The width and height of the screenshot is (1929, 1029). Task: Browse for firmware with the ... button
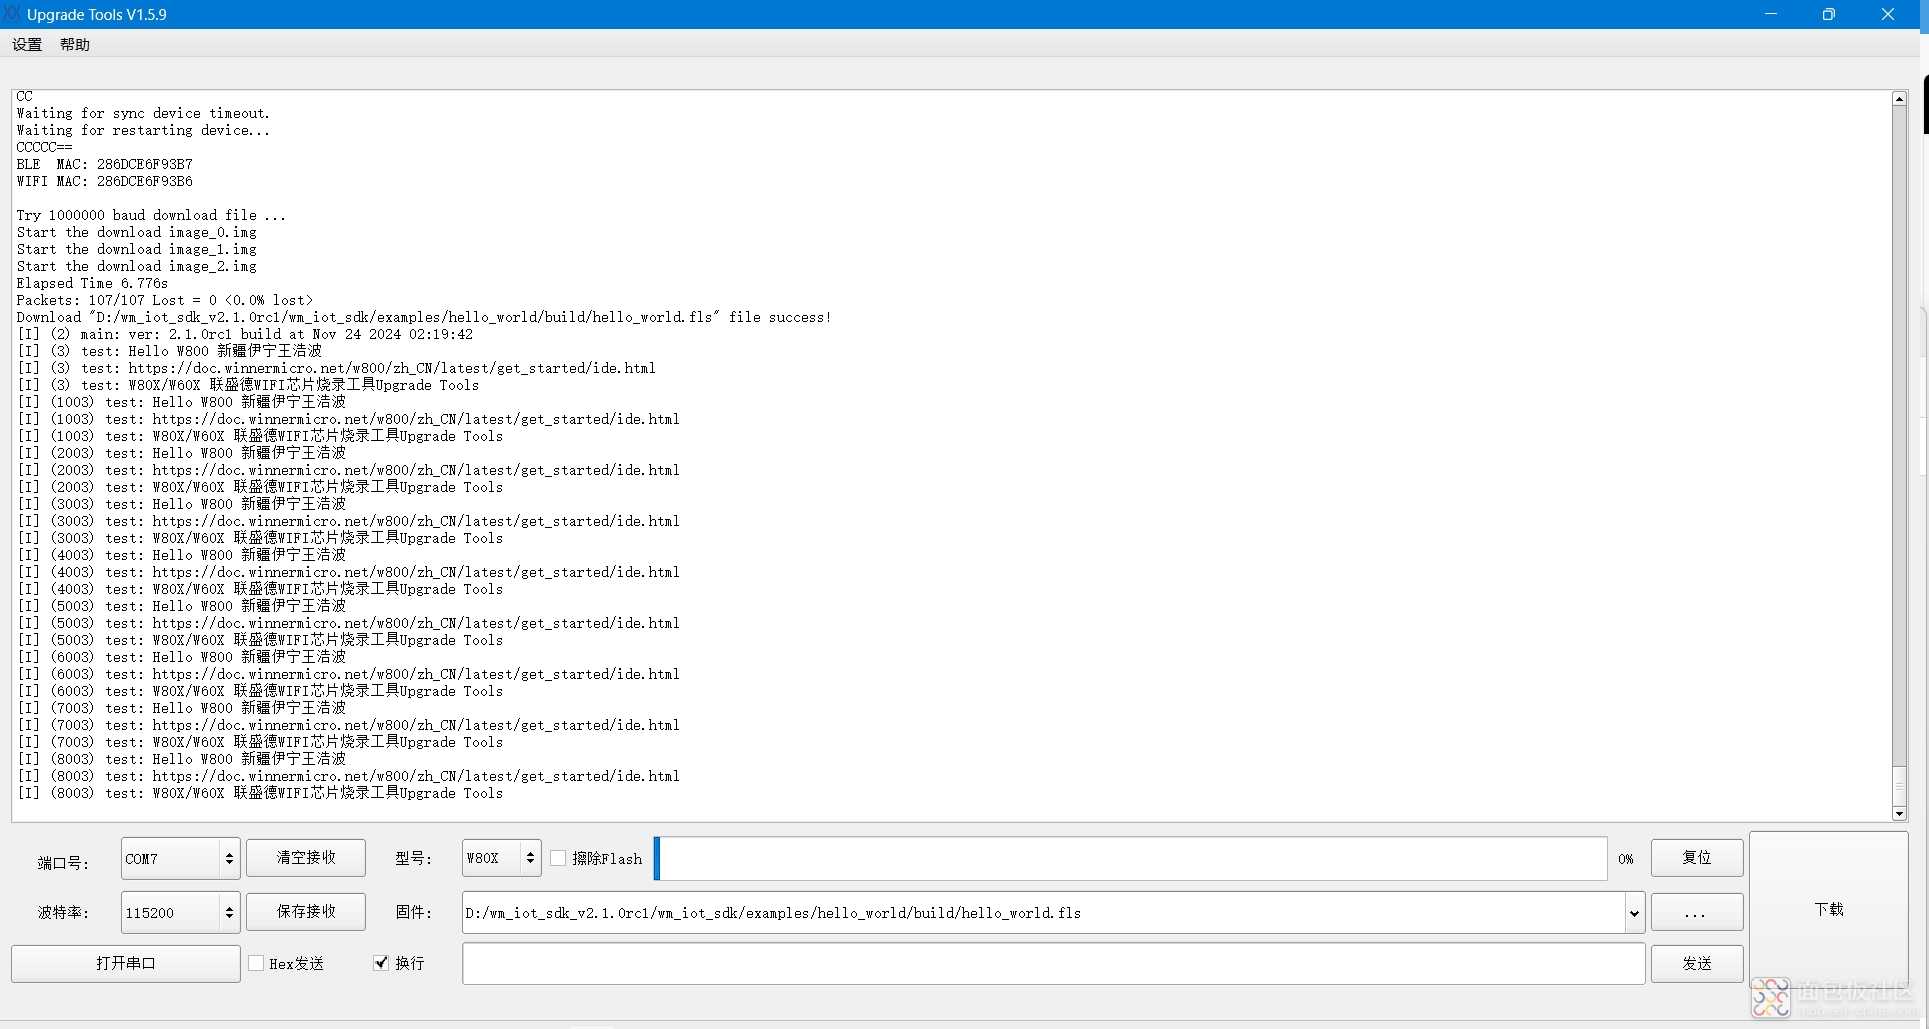pyautogui.click(x=1697, y=912)
